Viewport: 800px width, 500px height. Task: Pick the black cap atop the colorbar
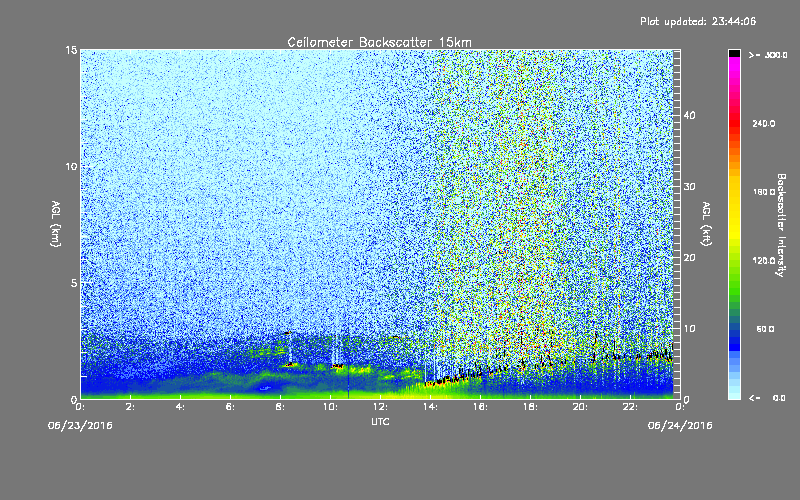pos(734,53)
